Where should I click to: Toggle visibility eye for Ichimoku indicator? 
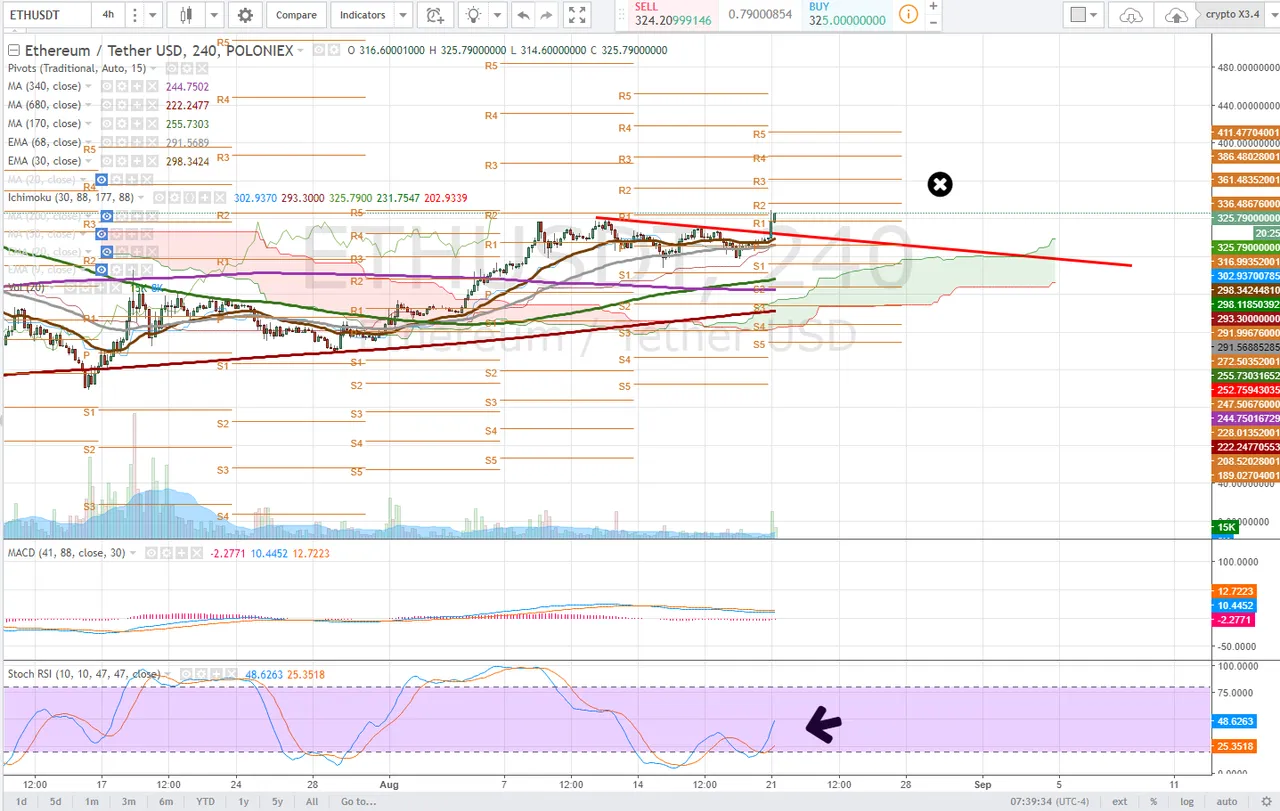coord(159,197)
